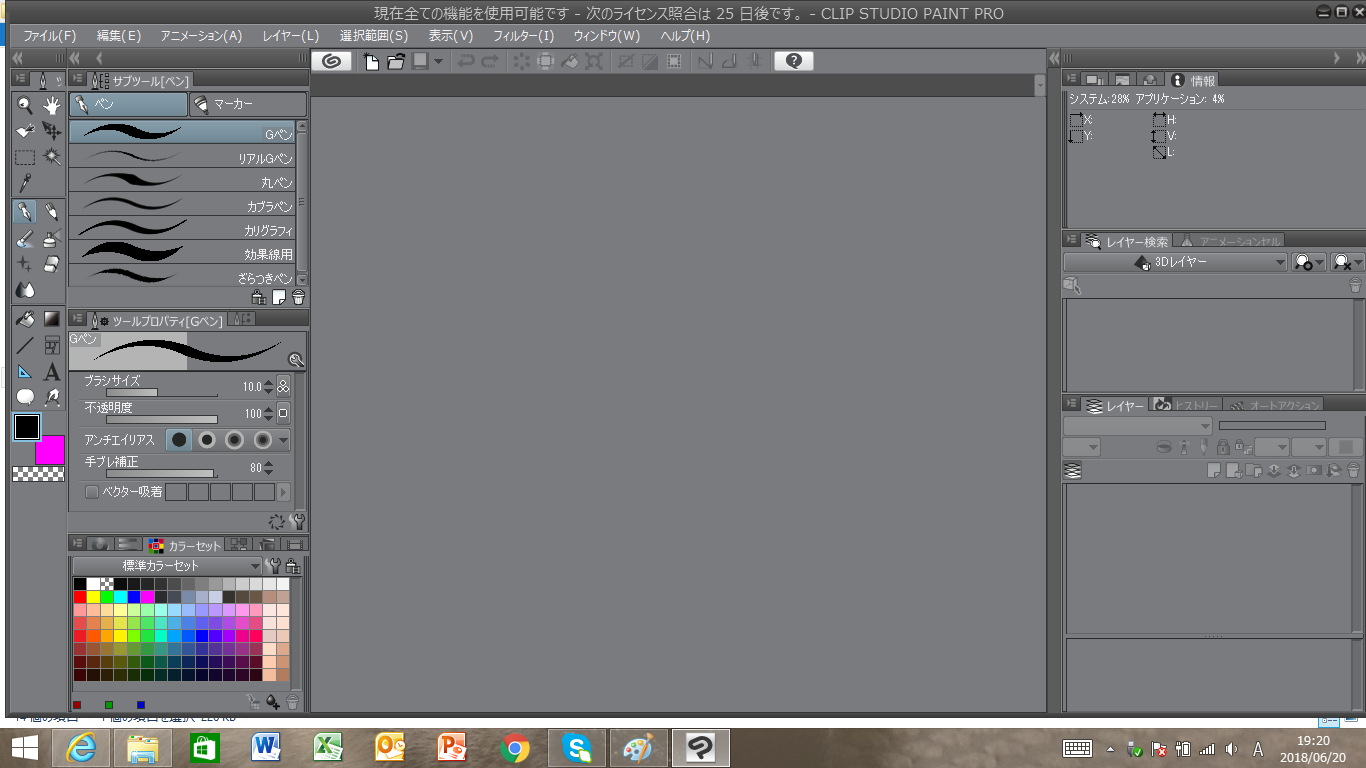Select the Pen tool in tool palette
Screen dimensions: 1366x768
(25, 211)
